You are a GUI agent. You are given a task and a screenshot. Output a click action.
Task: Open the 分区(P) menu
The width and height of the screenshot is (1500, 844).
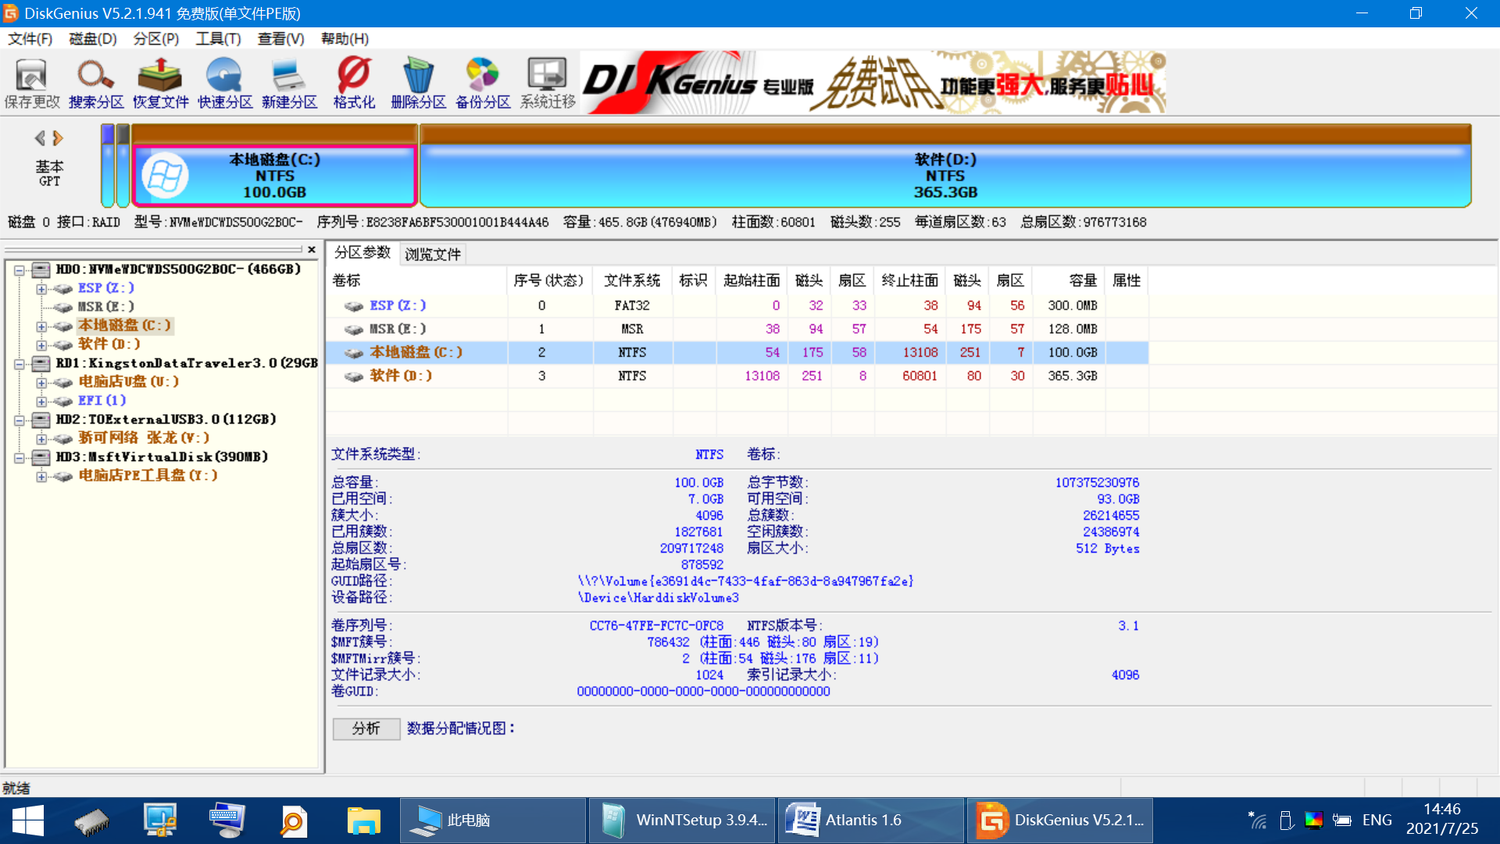coord(156,39)
